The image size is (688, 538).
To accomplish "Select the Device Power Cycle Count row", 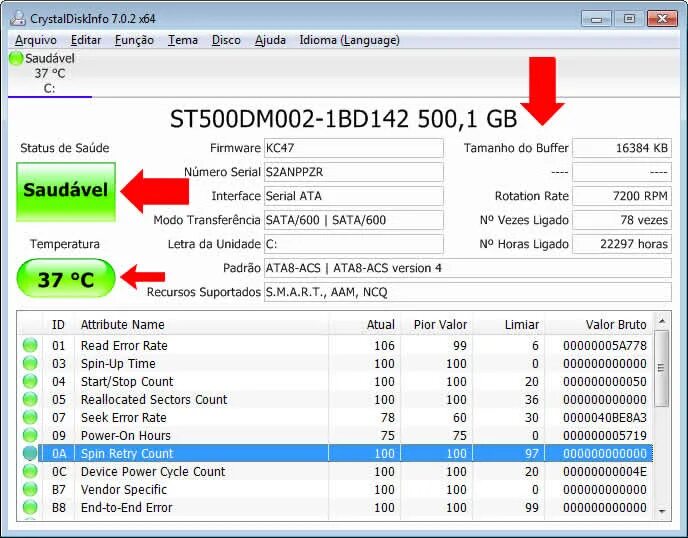I will pyautogui.click(x=335, y=471).
